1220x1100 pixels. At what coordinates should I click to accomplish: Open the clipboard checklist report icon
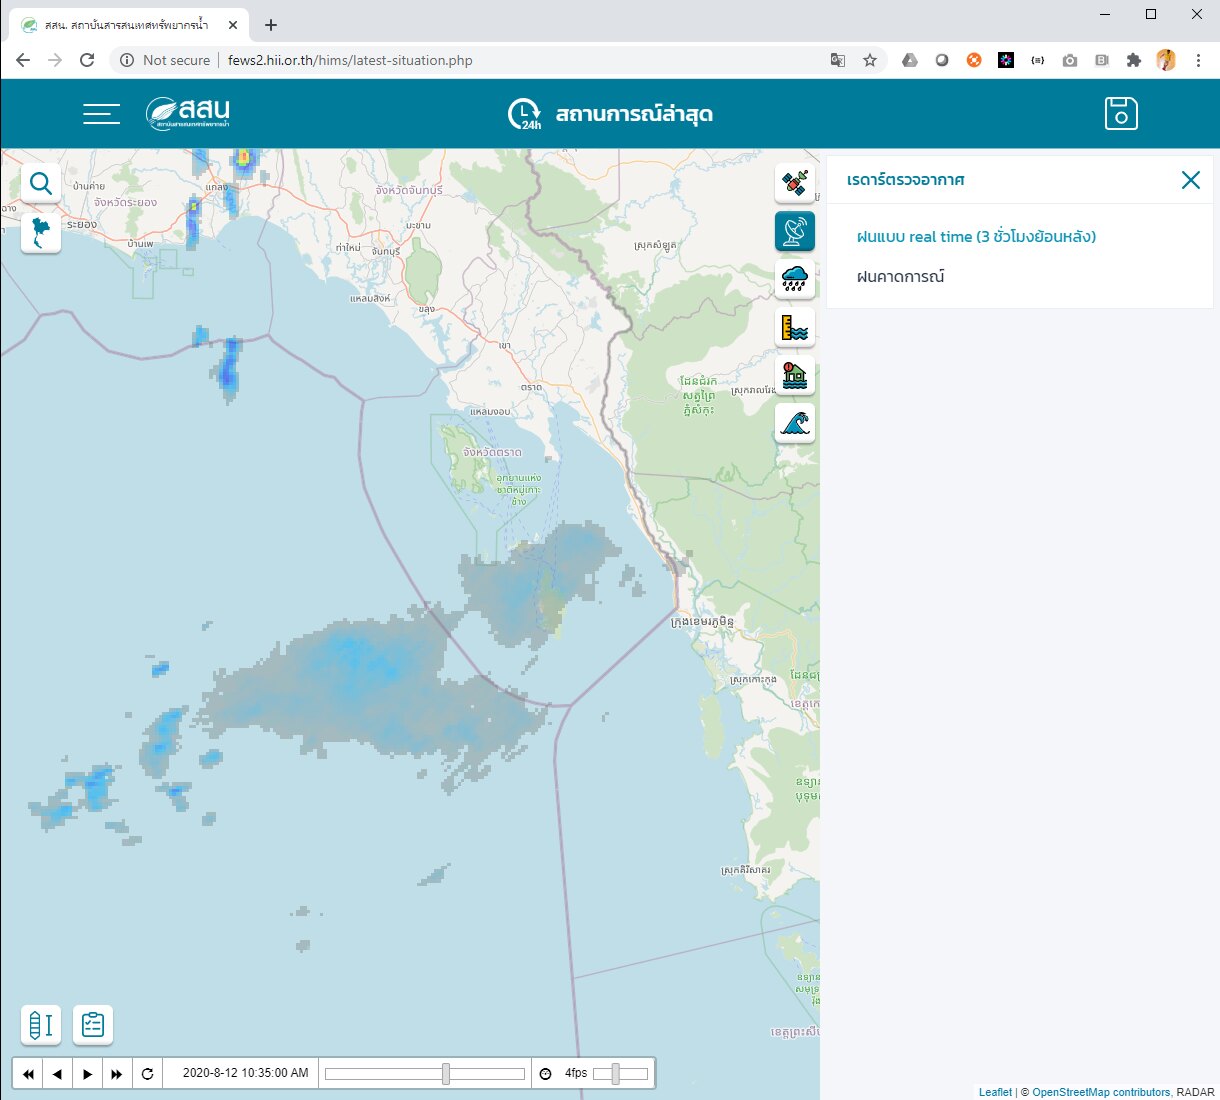[x=93, y=1025]
